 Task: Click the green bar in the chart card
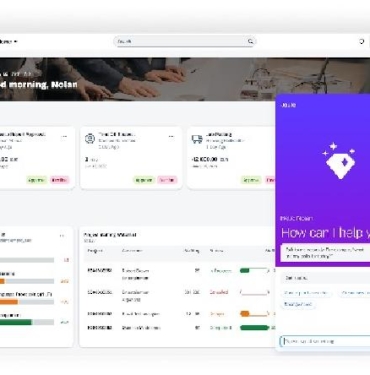[x=16, y=322]
